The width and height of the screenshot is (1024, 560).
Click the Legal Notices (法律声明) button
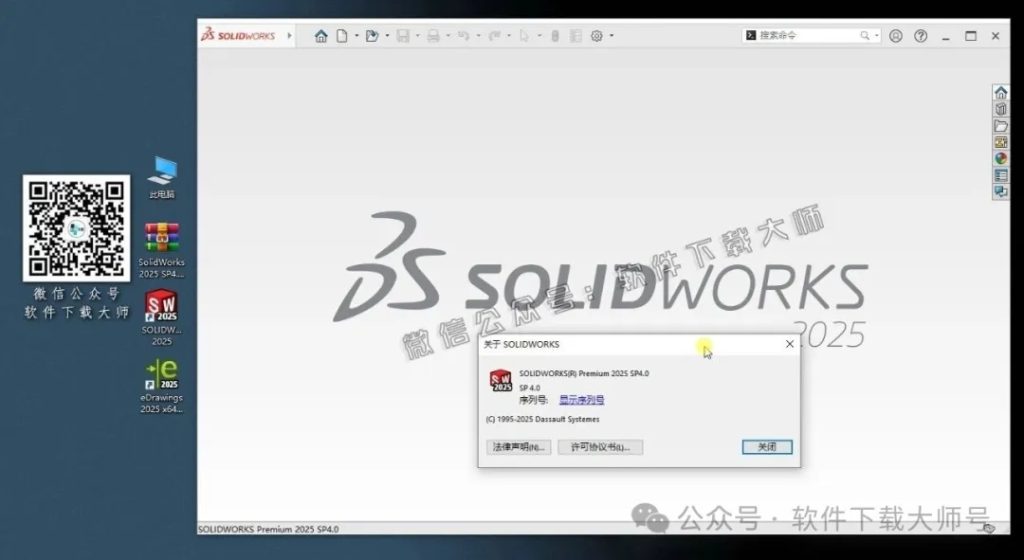click(519, 447)
